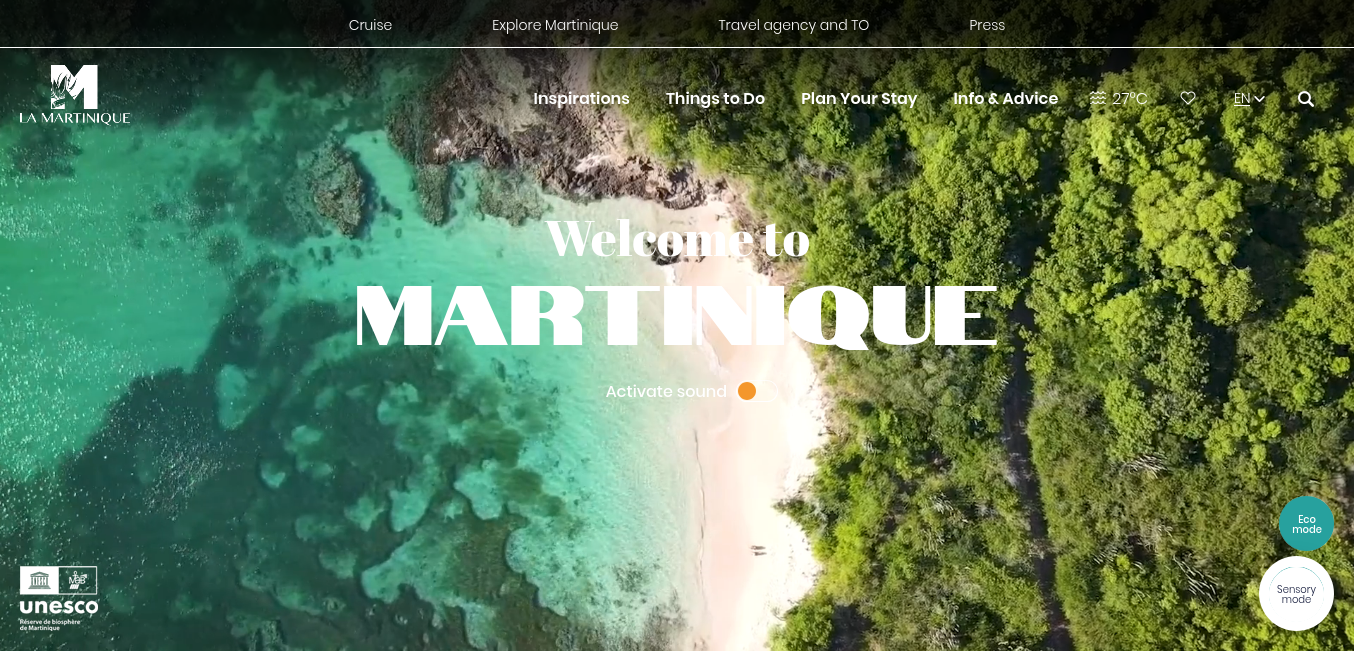This screenshot has width=1366, height=651.
Task: Open the Plan Your Stay menu
Action: coord(859,98)
